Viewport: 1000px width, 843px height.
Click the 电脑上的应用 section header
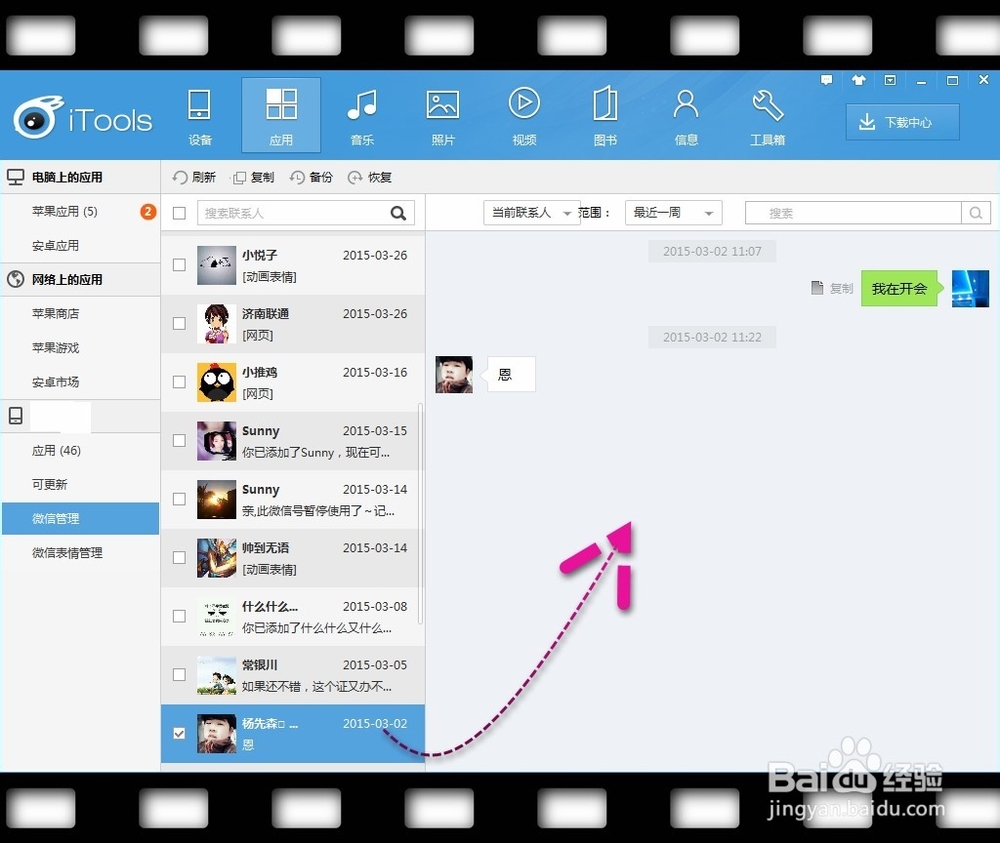pos(80,177)
